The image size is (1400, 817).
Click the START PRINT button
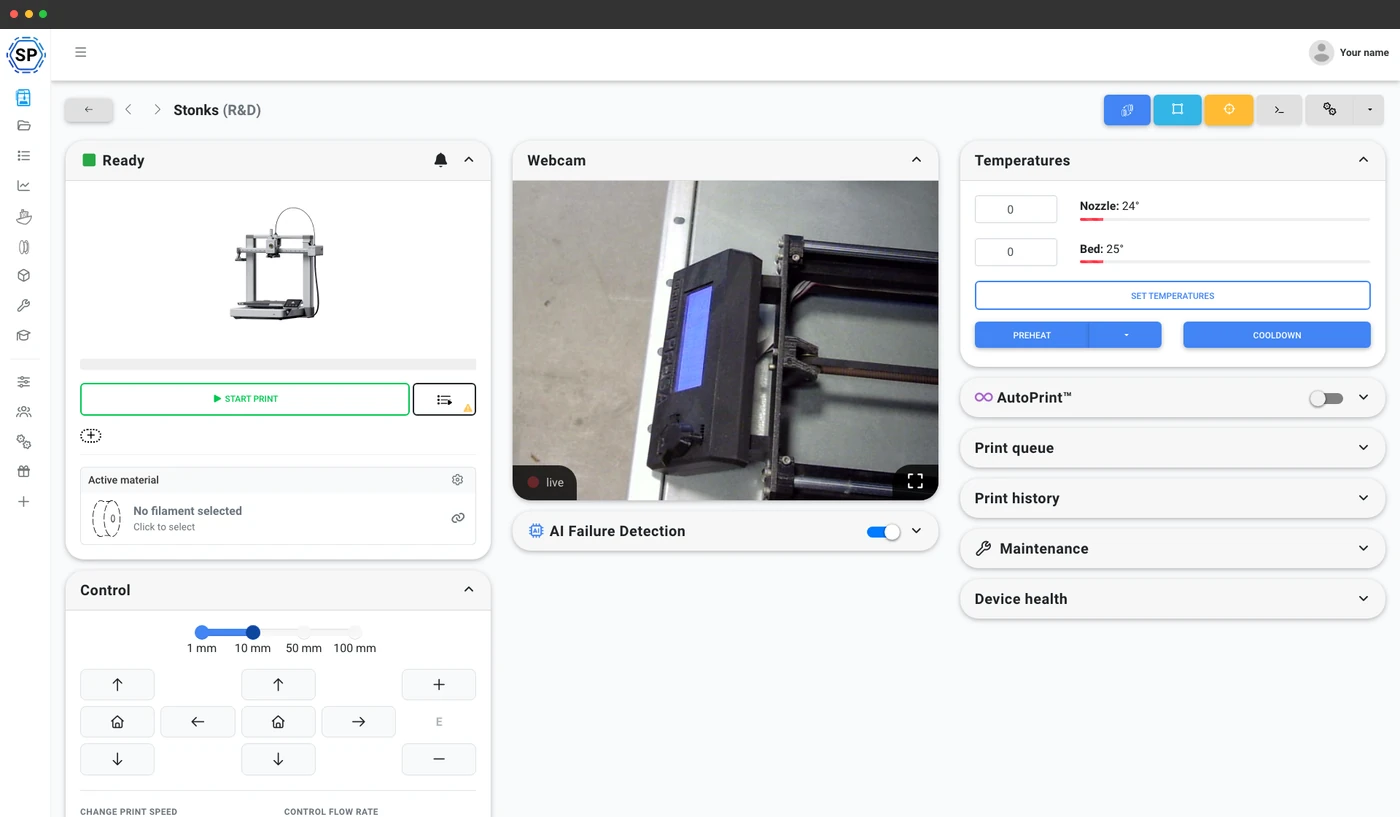[x=245, y=399]
